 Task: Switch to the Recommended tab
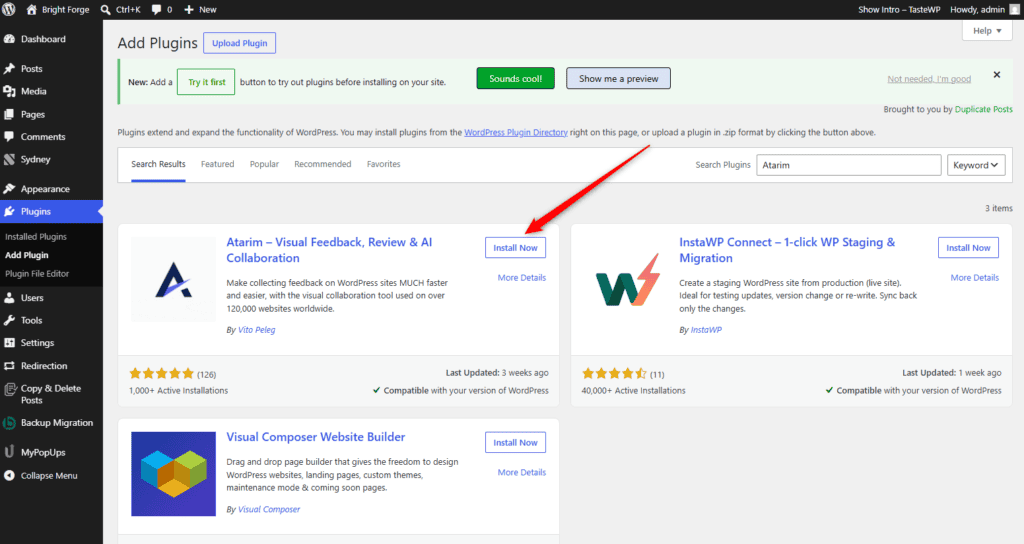(x=323, y=164)
